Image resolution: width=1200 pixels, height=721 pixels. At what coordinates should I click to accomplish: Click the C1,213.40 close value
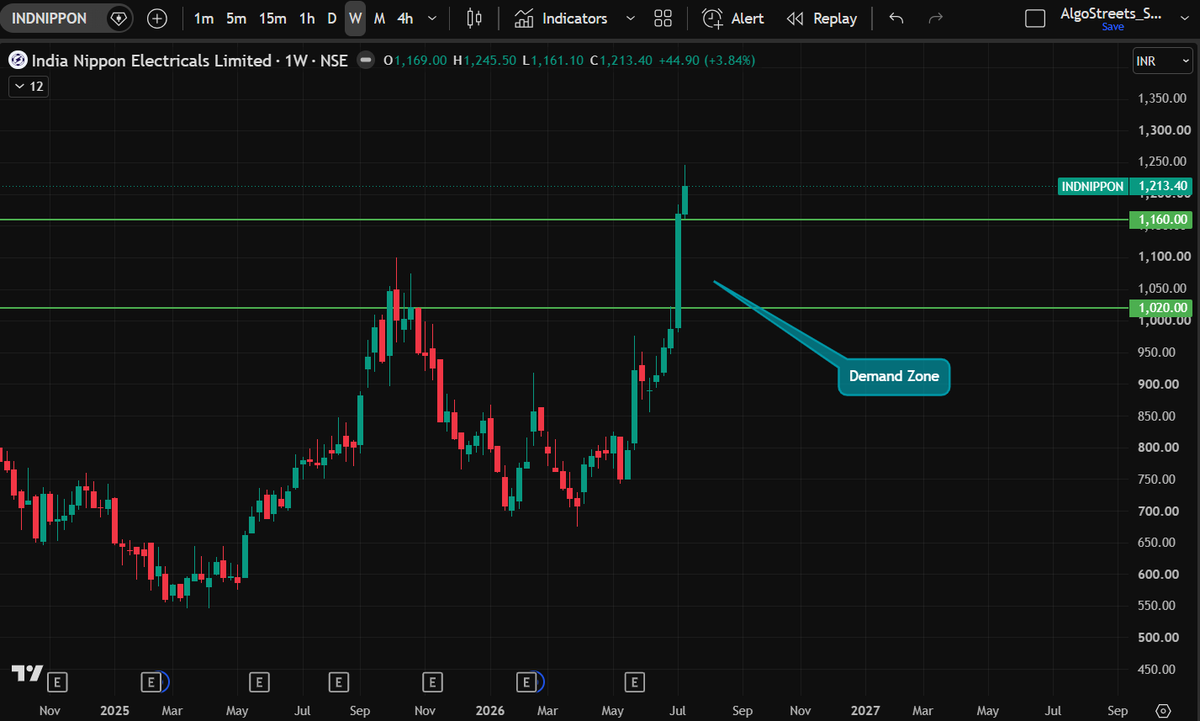(x=623, y=60)
